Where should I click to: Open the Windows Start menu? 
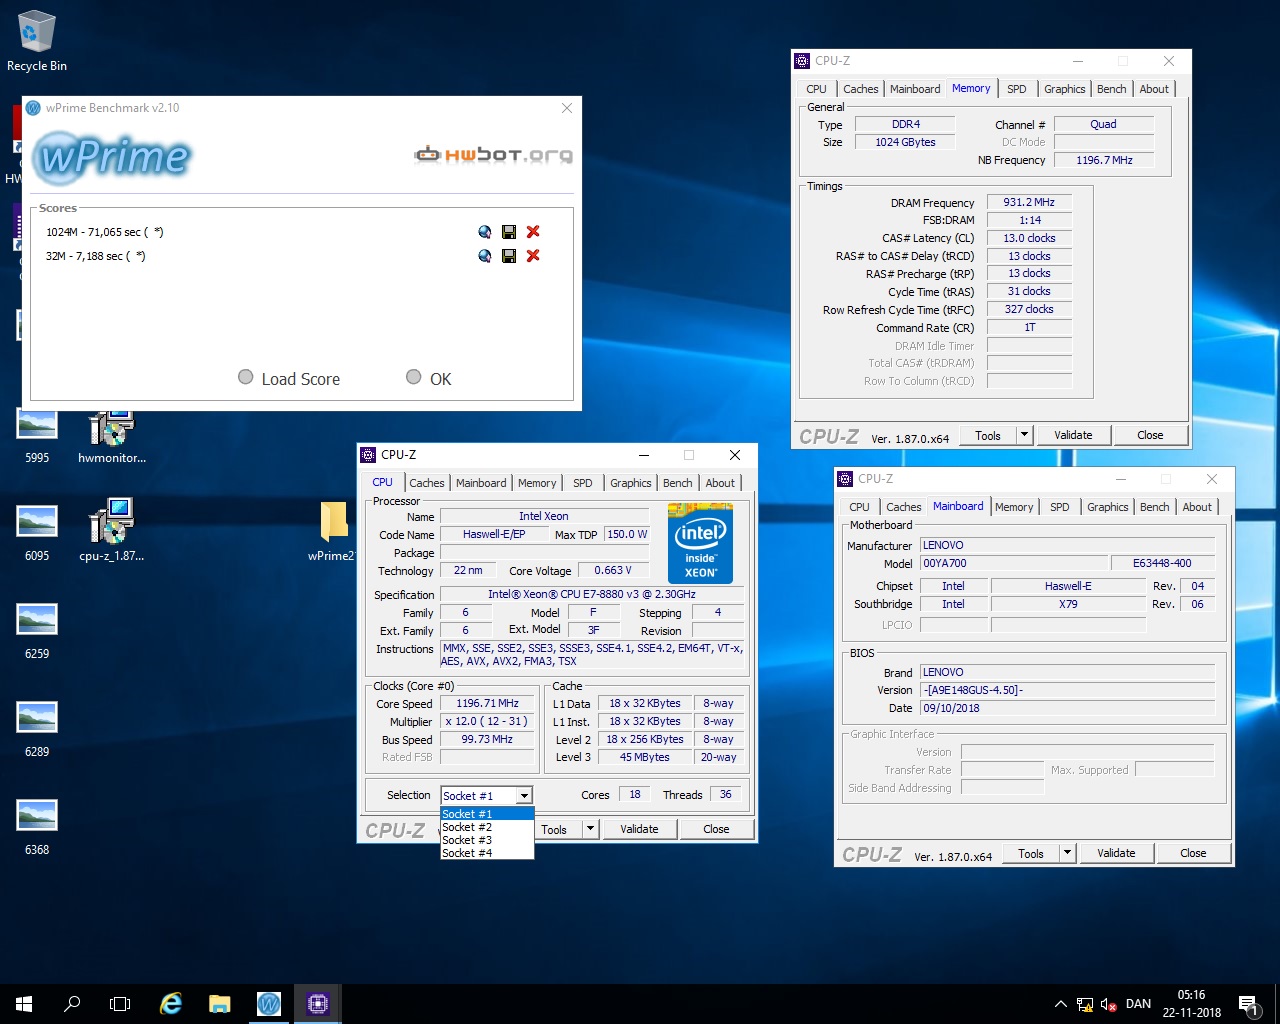coord(24,1004)
